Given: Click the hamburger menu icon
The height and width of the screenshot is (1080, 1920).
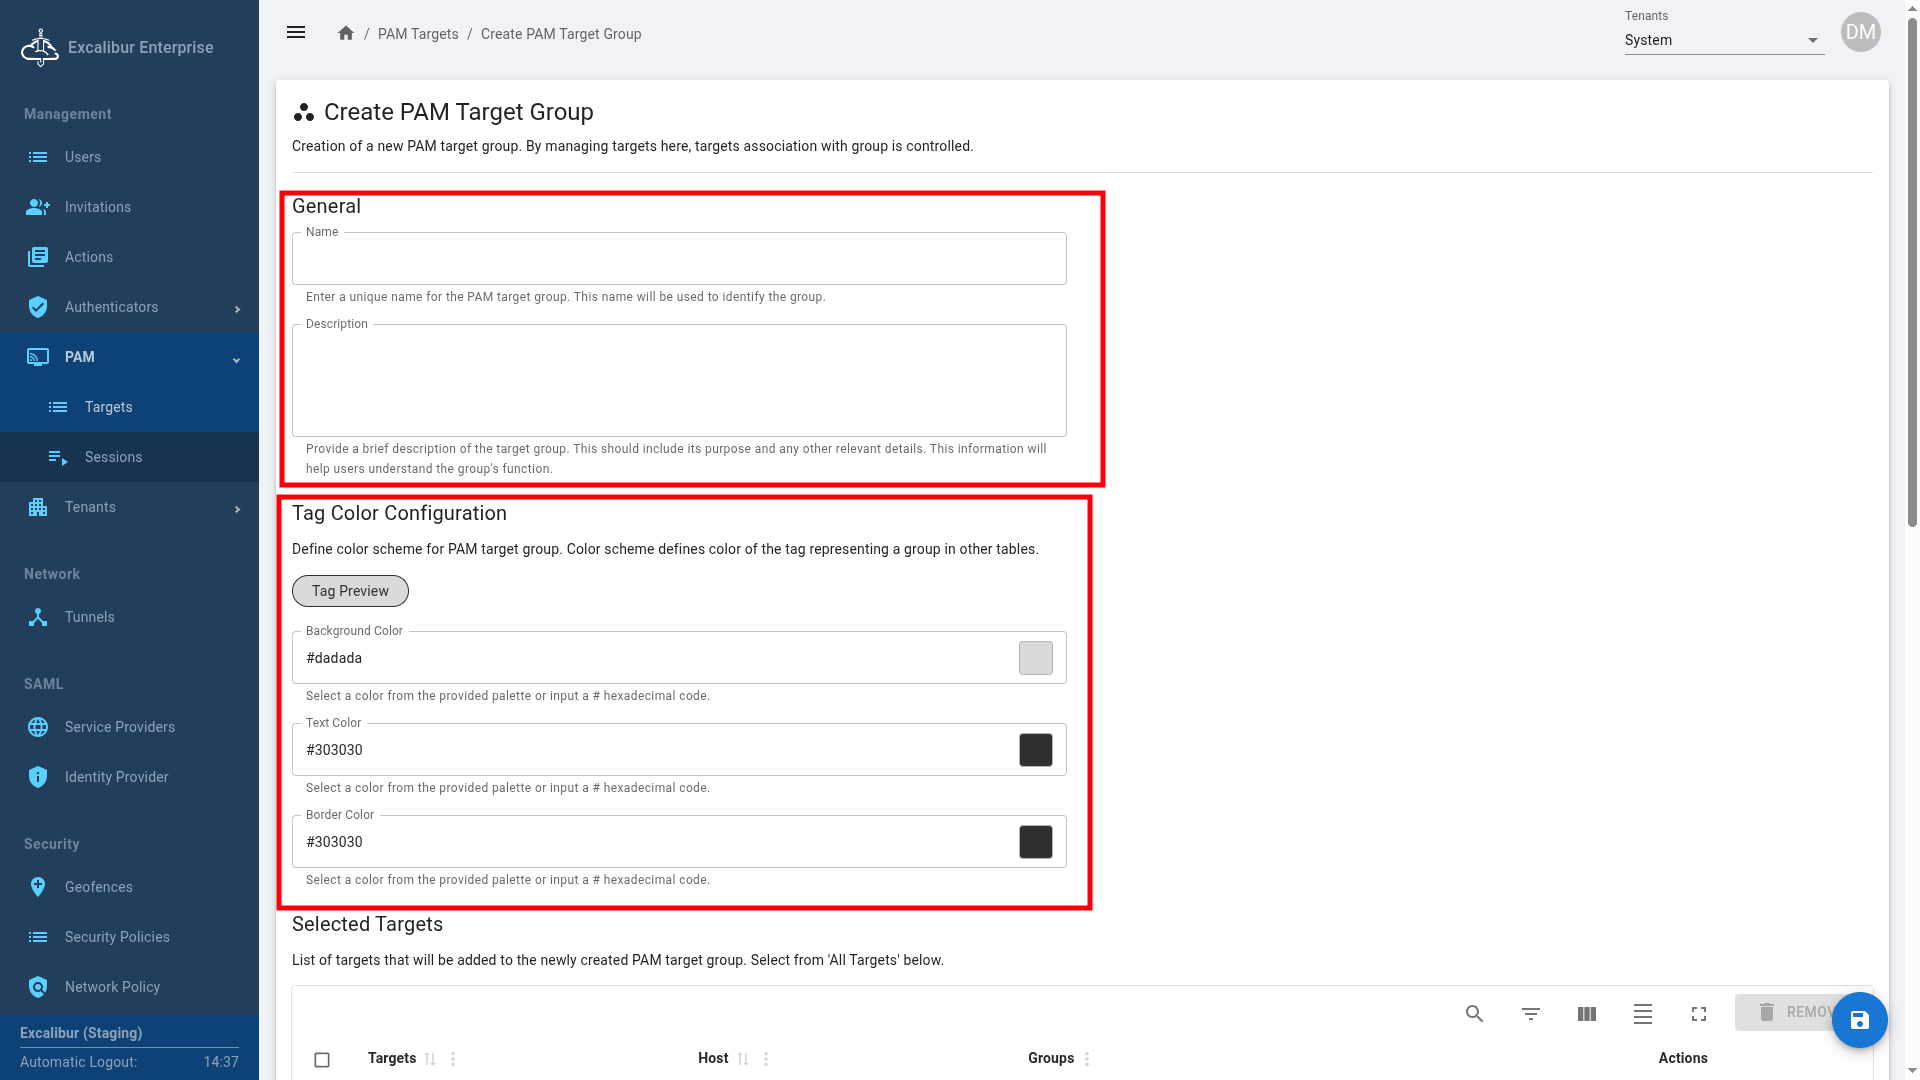Looking at the screenshot, I should point(296,33).
